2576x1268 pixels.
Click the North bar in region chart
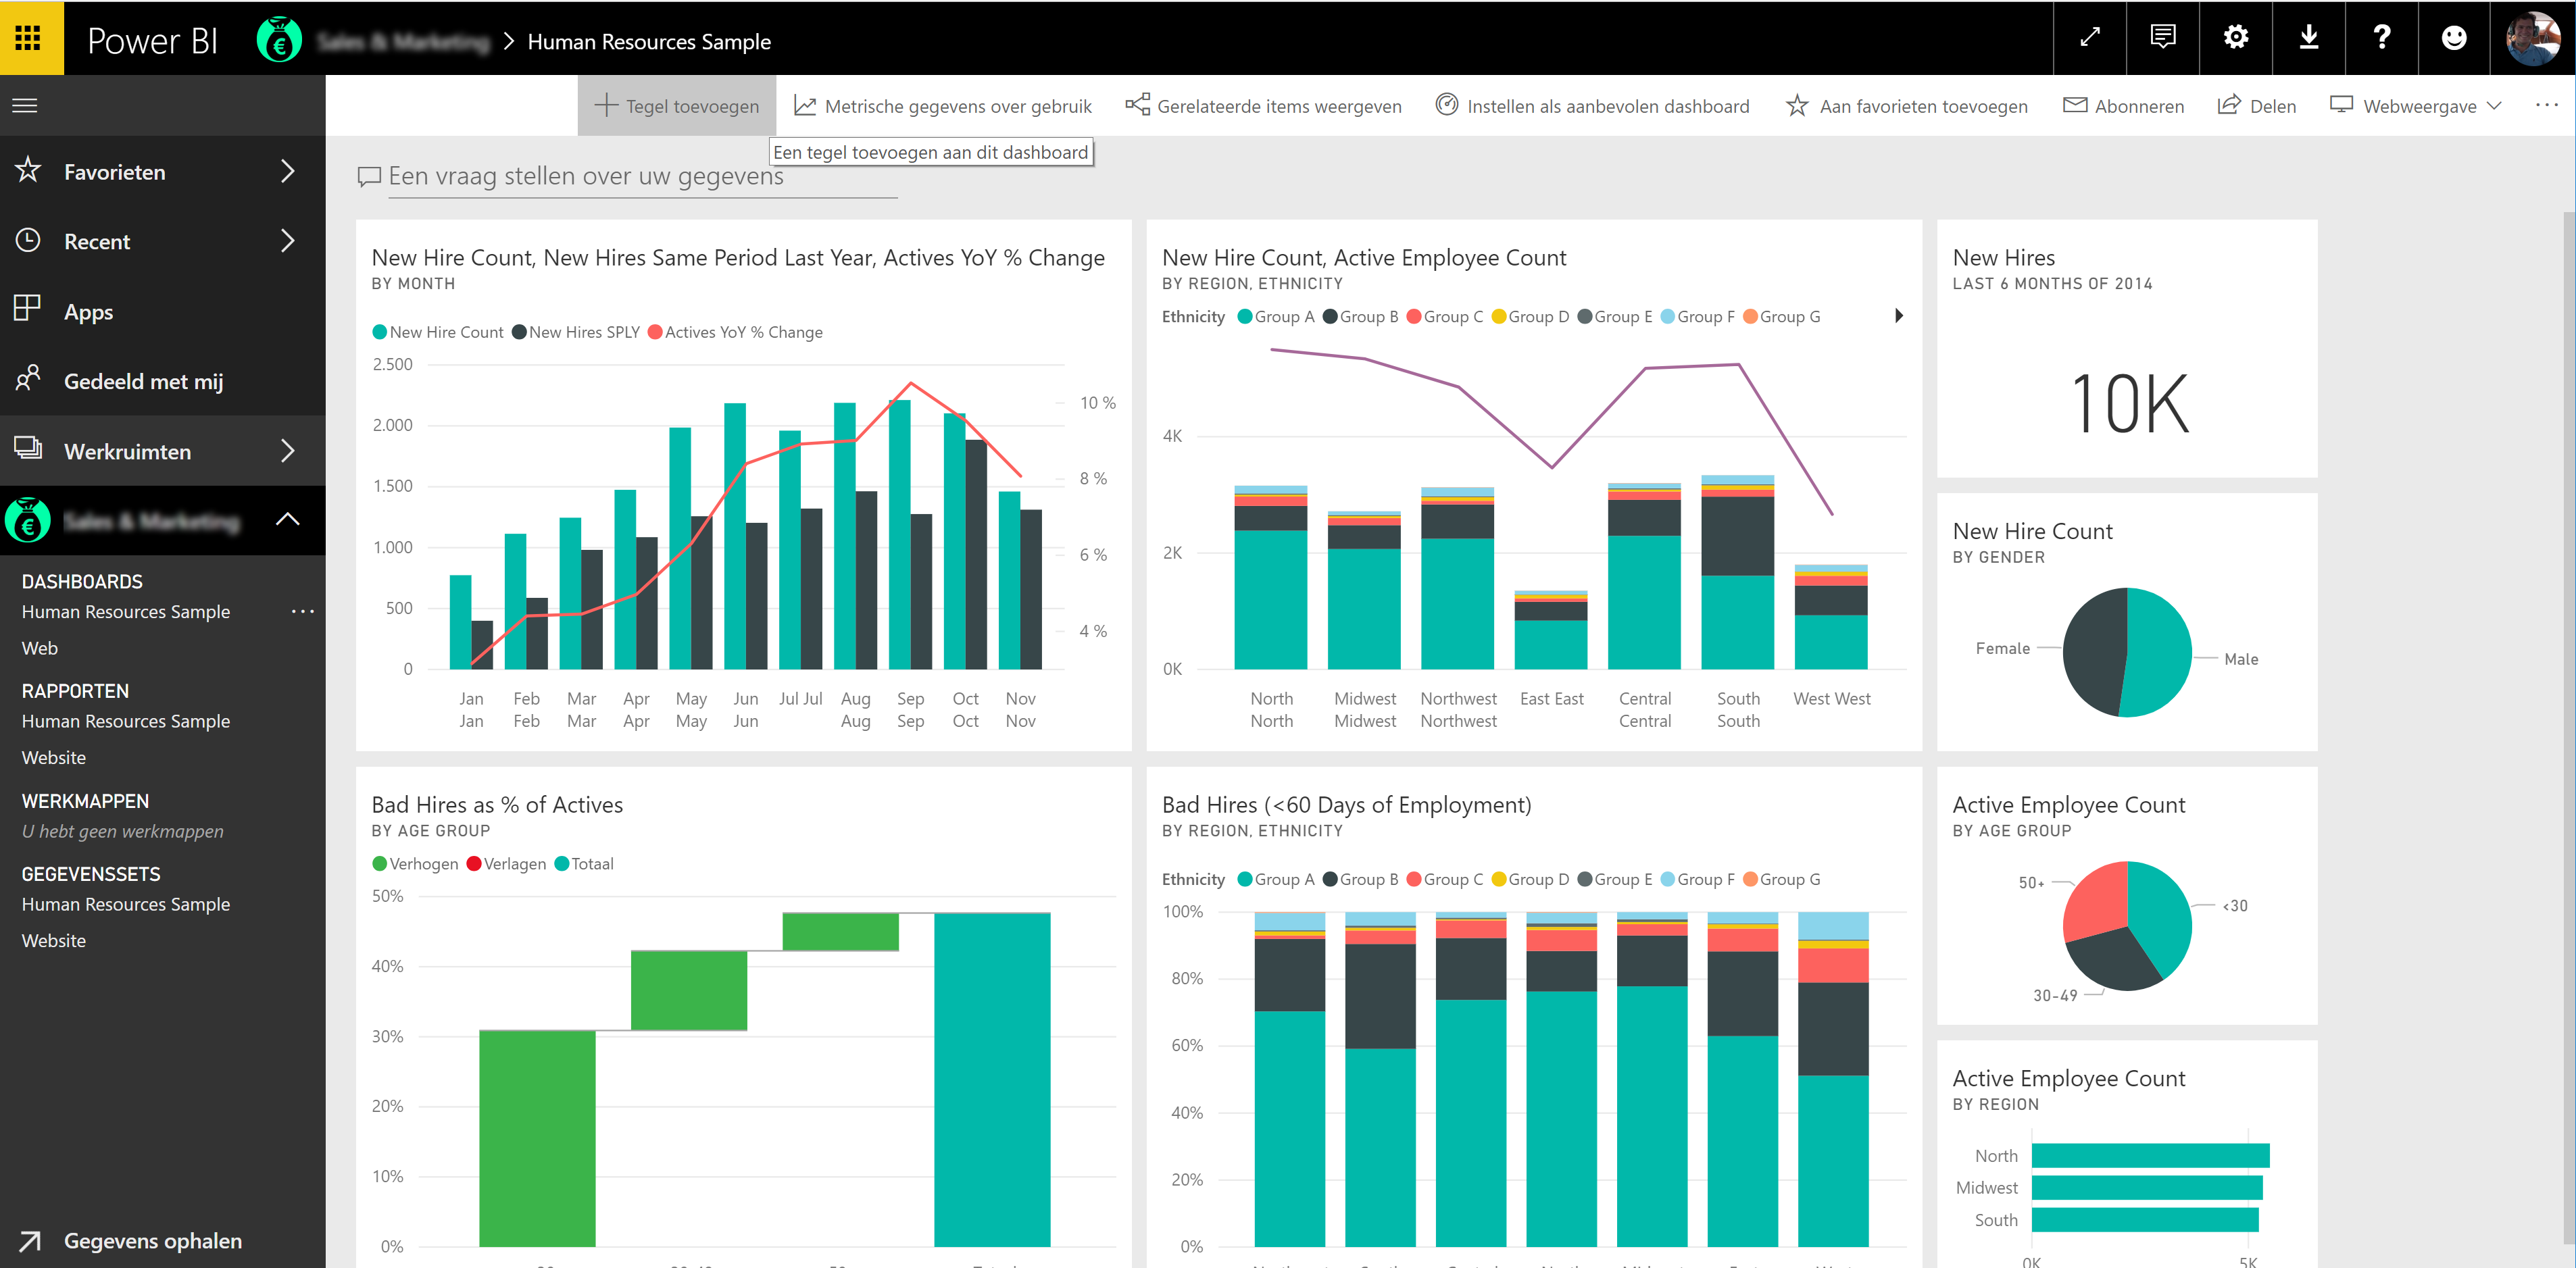pyautogui.click(x=2151, y=1156)
